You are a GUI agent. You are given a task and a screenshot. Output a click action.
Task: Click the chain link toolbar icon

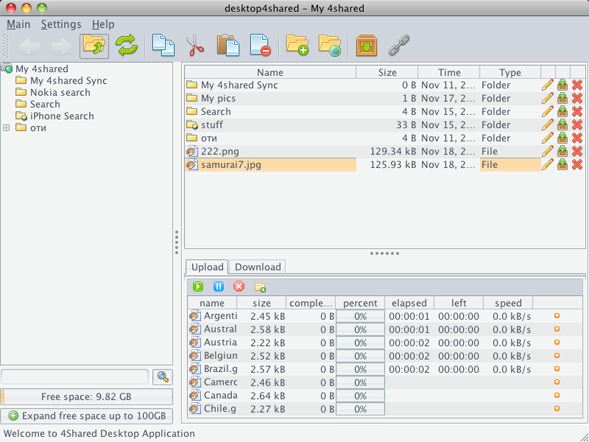point(399,46)
